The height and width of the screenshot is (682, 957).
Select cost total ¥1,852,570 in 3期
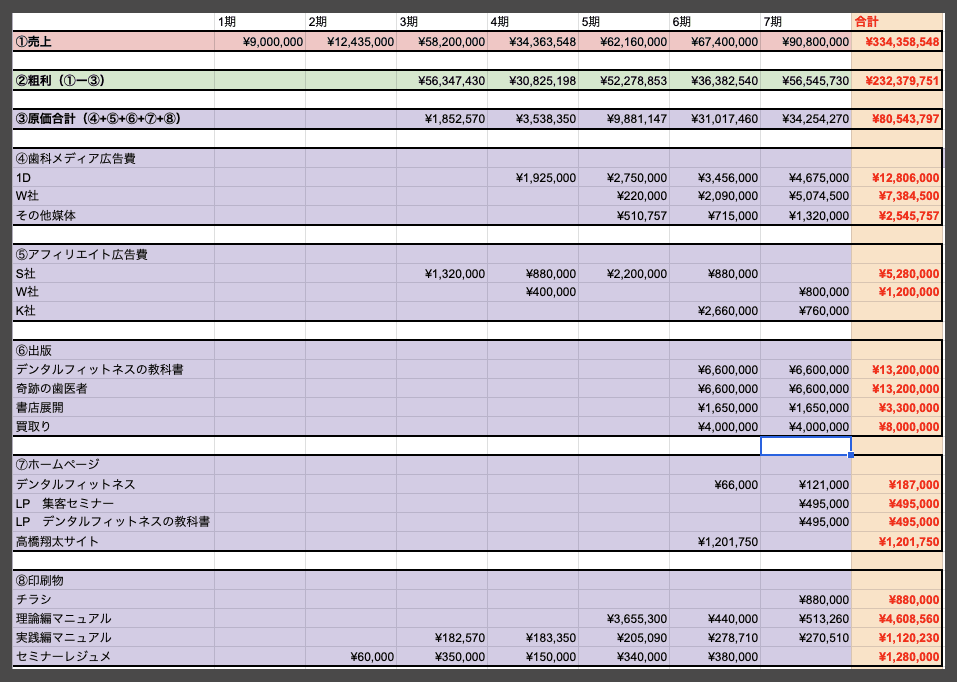[x=442, y=118]
